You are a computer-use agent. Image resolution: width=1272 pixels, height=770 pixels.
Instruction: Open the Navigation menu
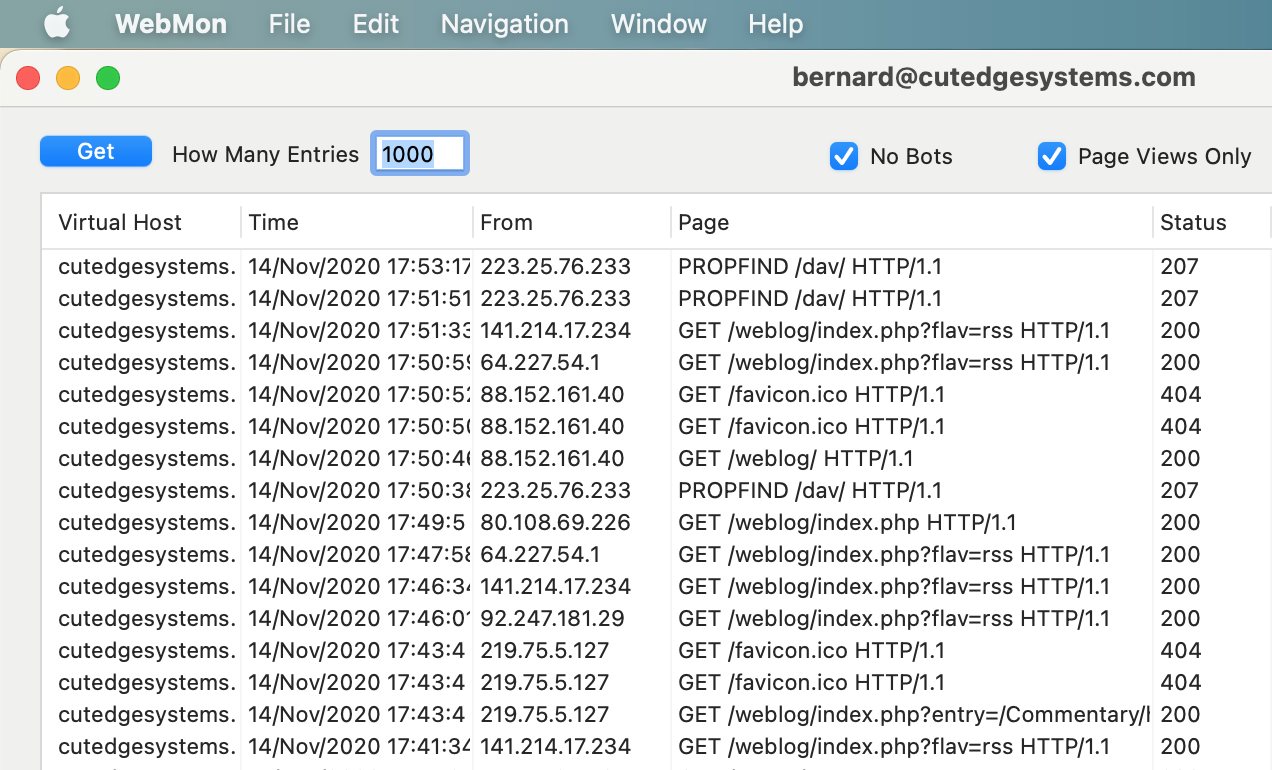point(504,24)
